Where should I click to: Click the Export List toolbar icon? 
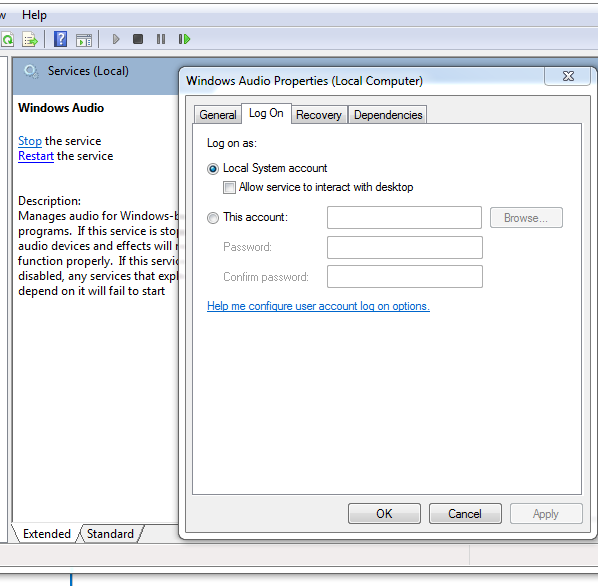[30, 39]
